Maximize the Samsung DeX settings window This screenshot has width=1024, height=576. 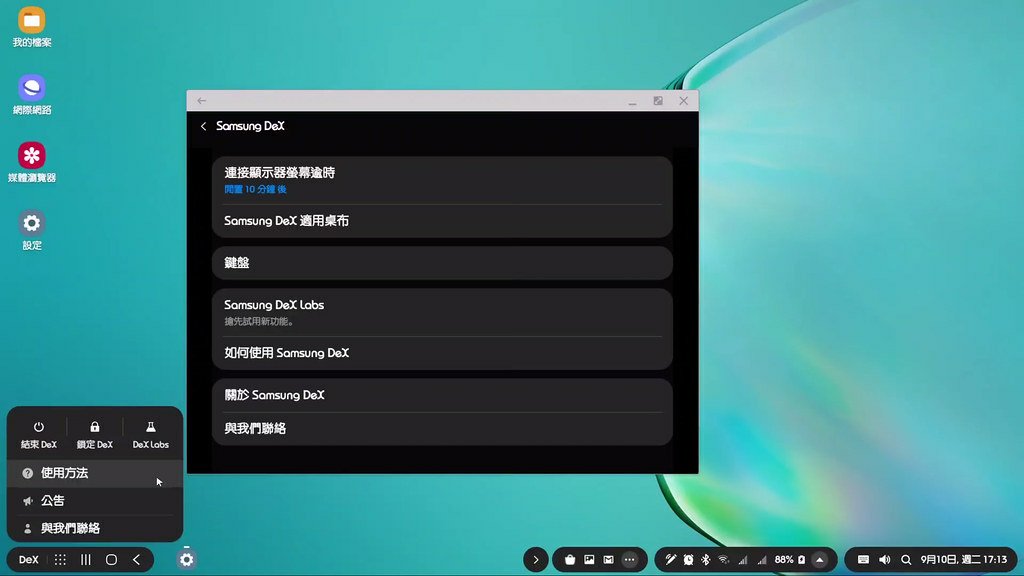click(658, 101)
